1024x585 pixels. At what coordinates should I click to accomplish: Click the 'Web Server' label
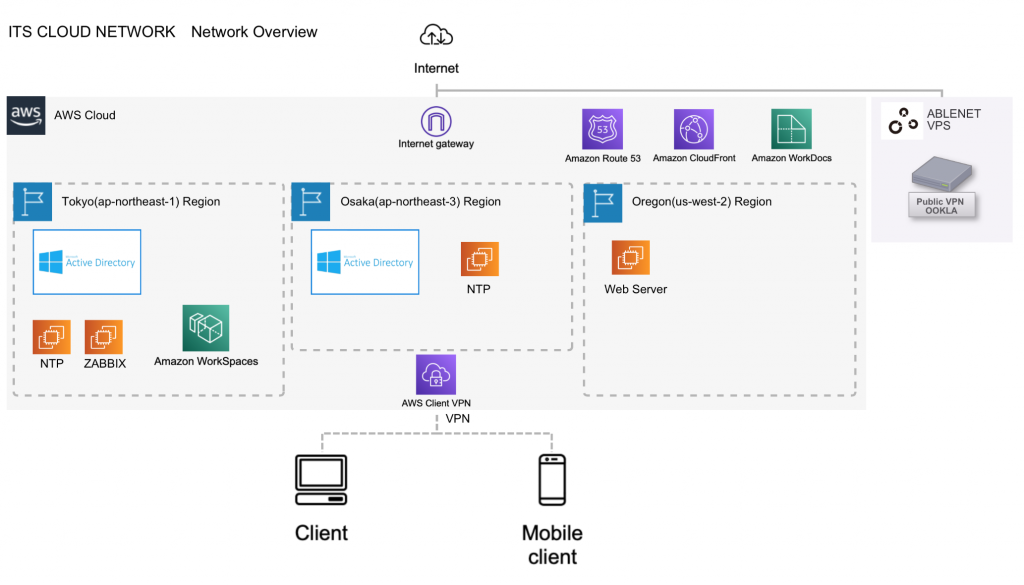(x=635, y=289)
